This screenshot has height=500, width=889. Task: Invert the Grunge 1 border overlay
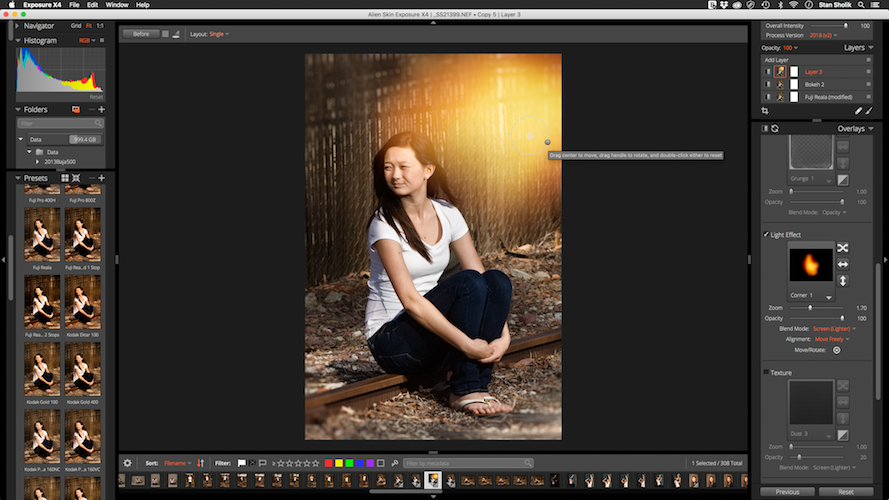click(x=843, y=180)
